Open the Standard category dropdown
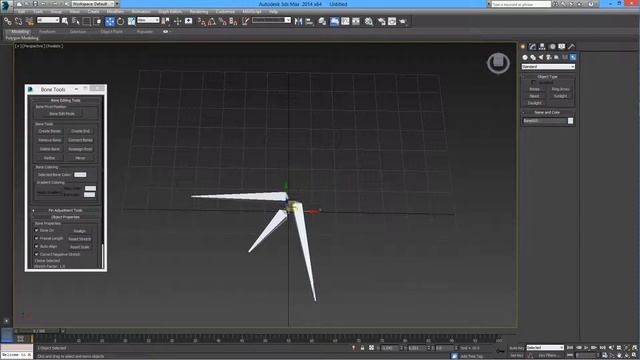This screenshot has width=640, height=360. (x=548, y=67)
